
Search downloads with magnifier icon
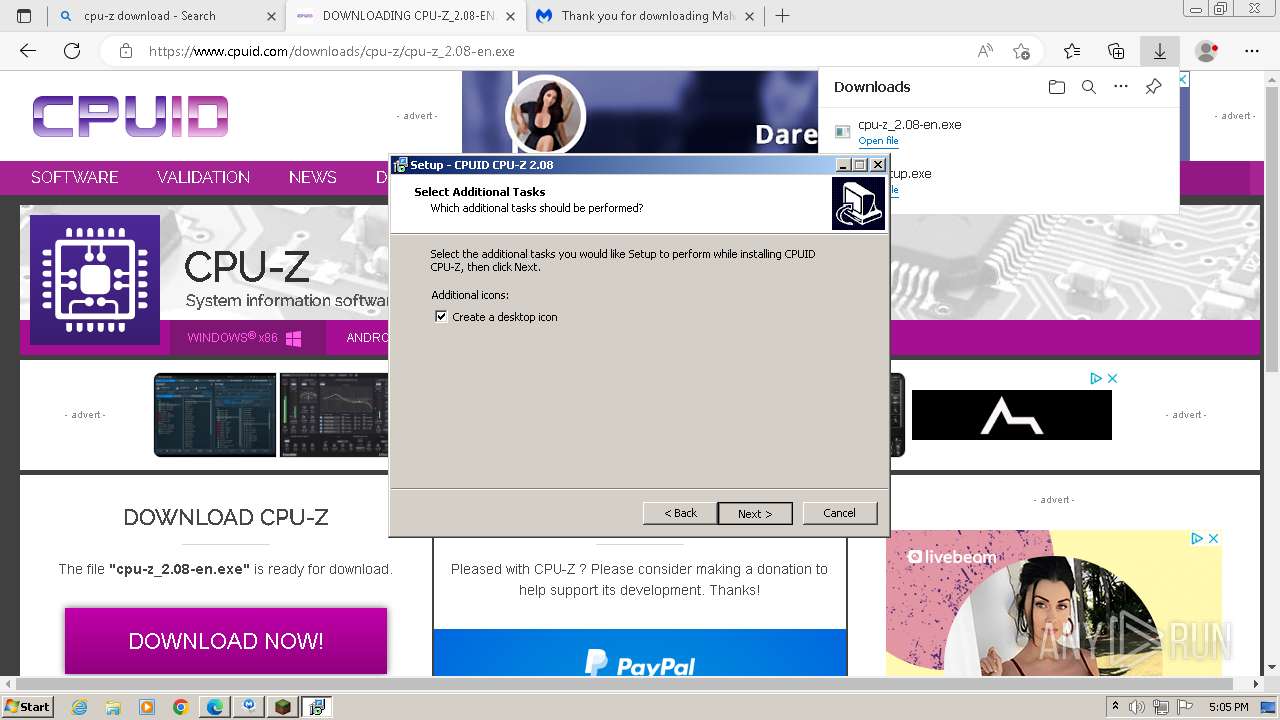pyautogui.click(x=1089, y=87)
